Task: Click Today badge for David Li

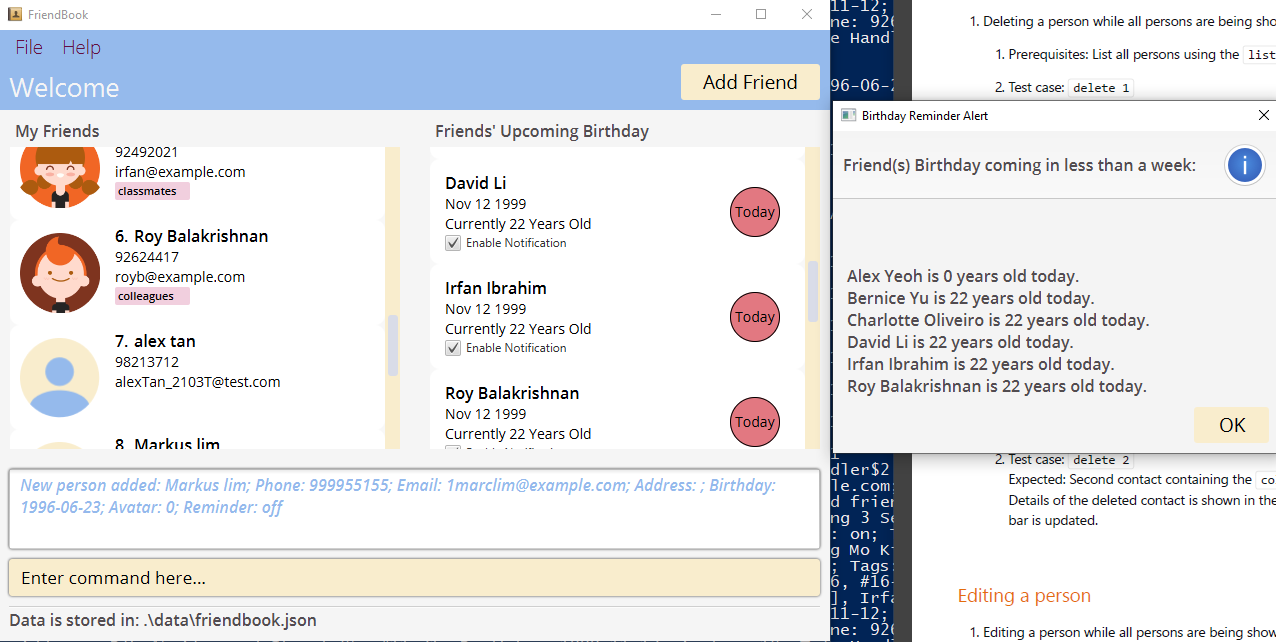Action: click(755, 212)
